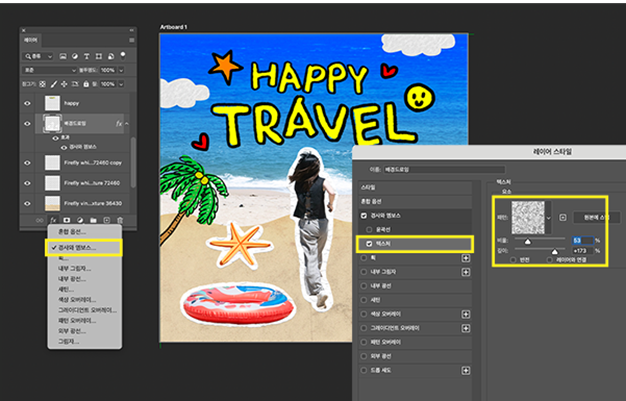Open the layer filter type dropdown

[38, 56]
